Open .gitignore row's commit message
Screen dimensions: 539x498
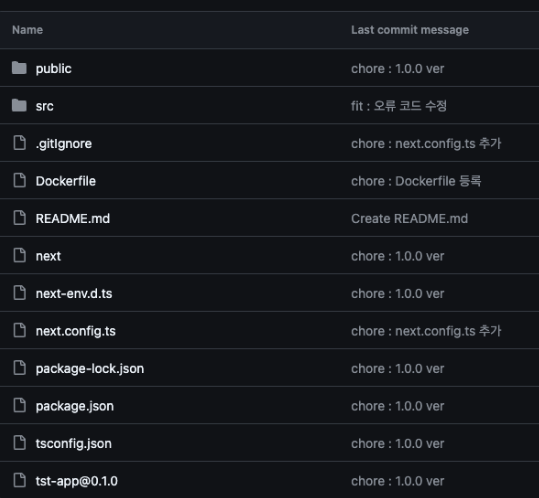point(426,144)
